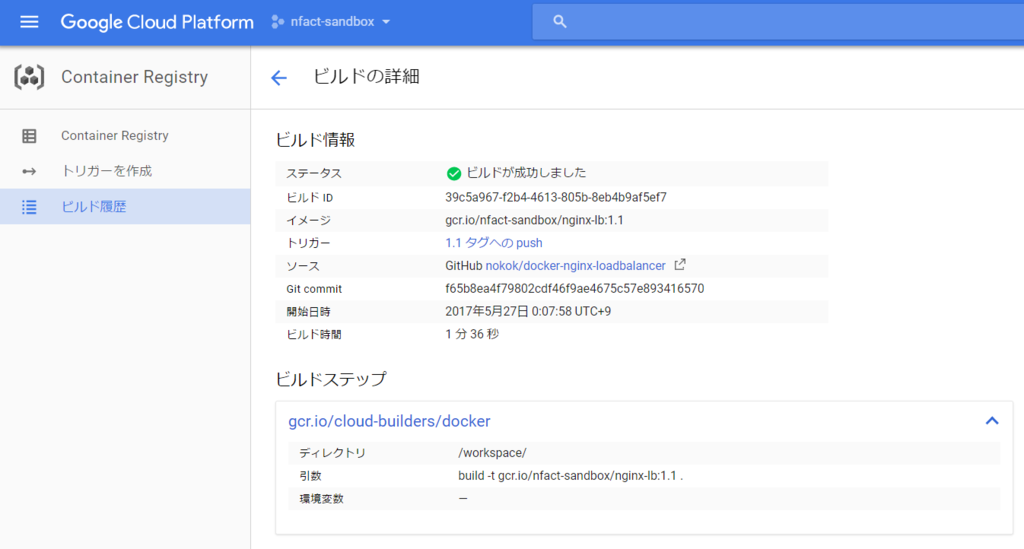
Task: Click the Container Registry table icon
Action: tap(29, 136)
